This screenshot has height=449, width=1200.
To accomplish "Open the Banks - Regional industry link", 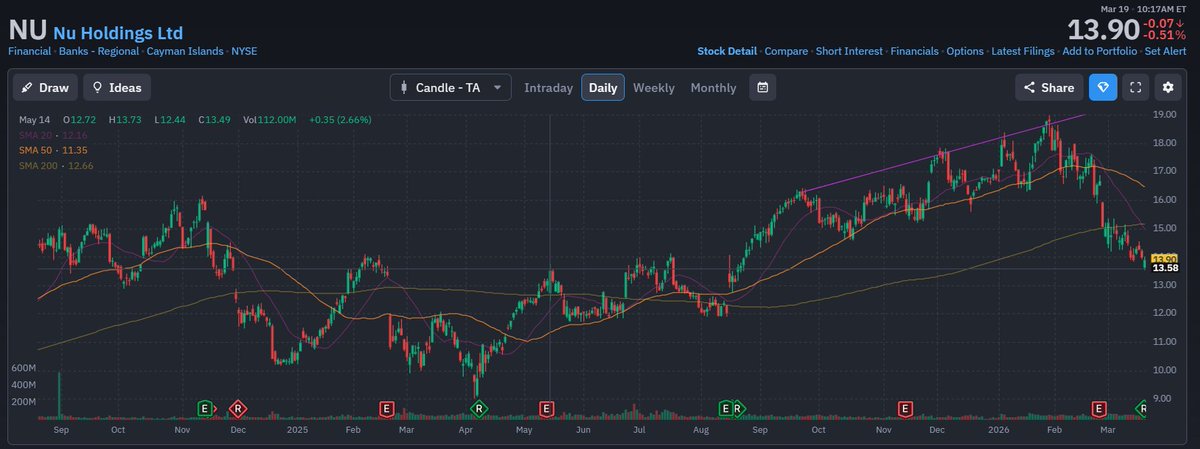I will tap(99, 50).
